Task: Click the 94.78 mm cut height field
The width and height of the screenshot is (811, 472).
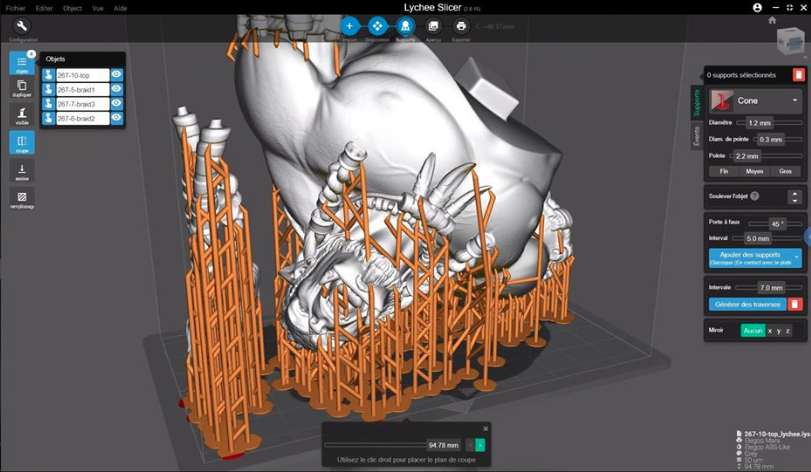Action: pos(444,445)
